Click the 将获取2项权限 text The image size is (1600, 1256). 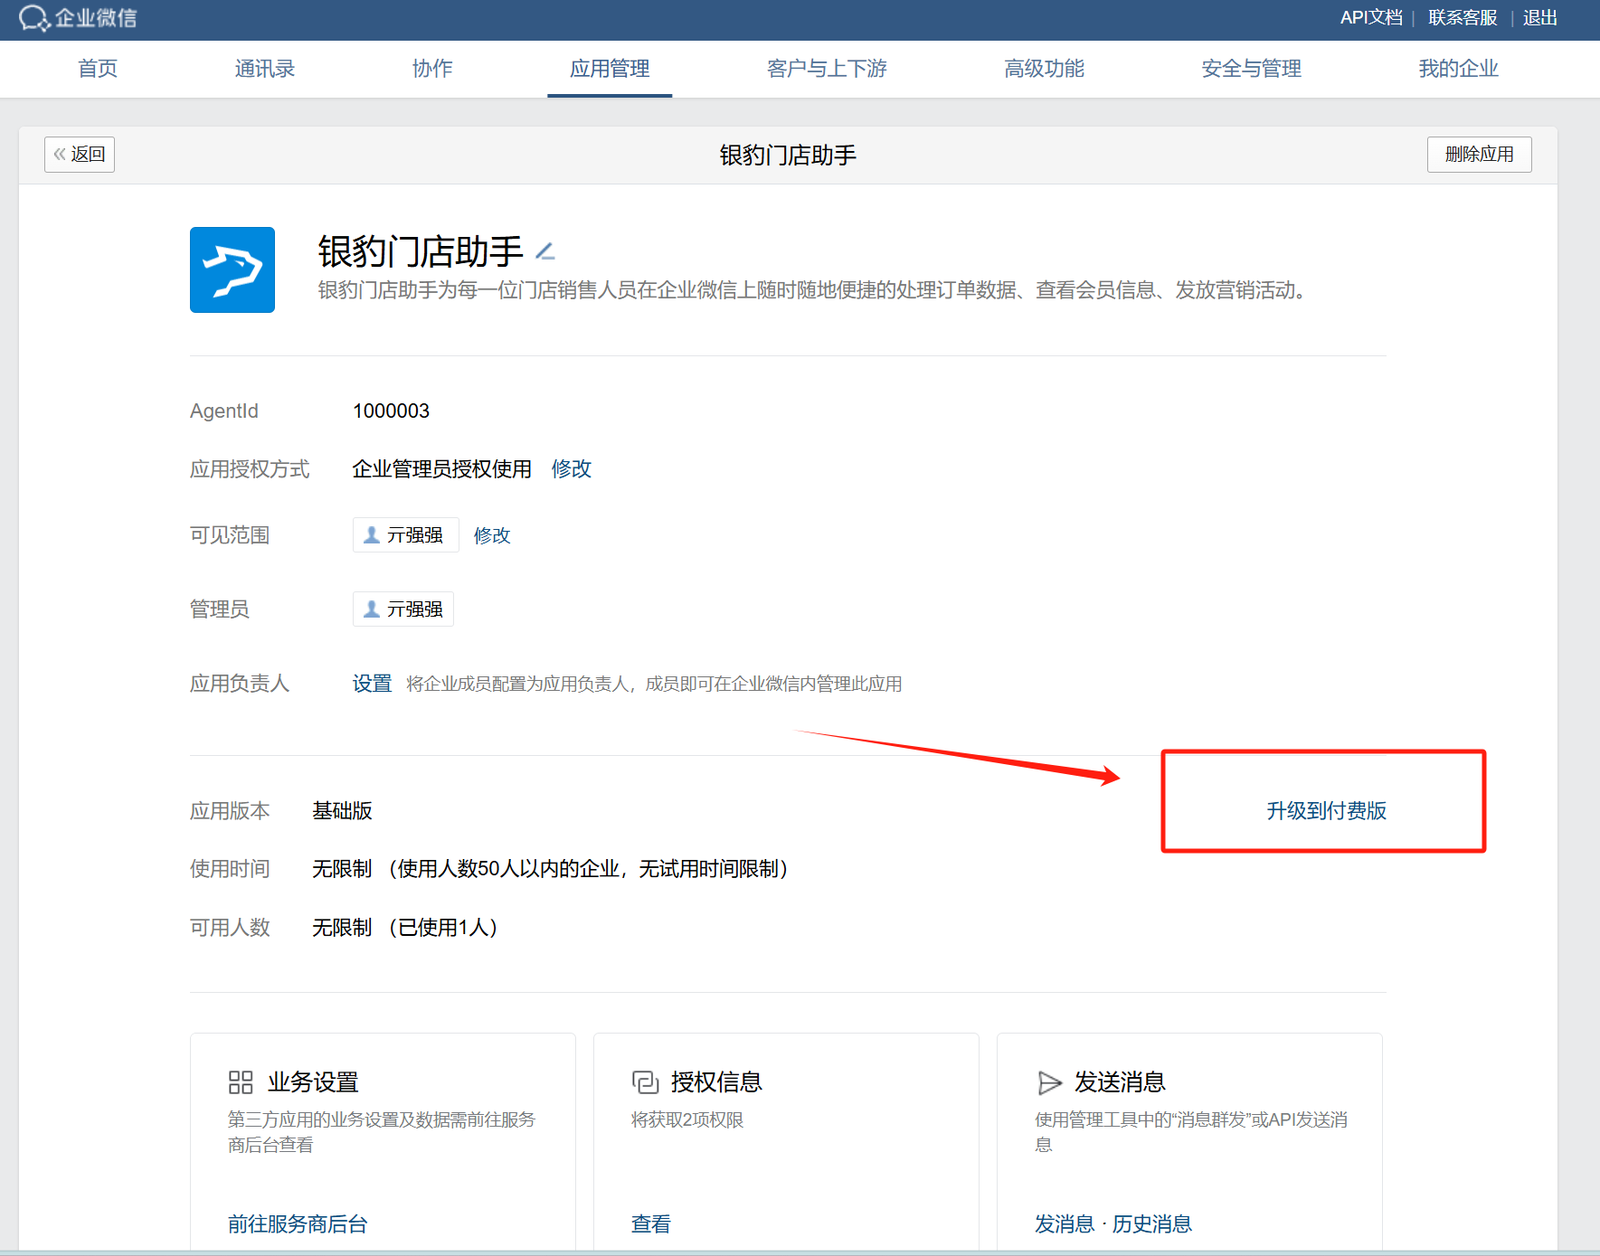click(687, 1120)
